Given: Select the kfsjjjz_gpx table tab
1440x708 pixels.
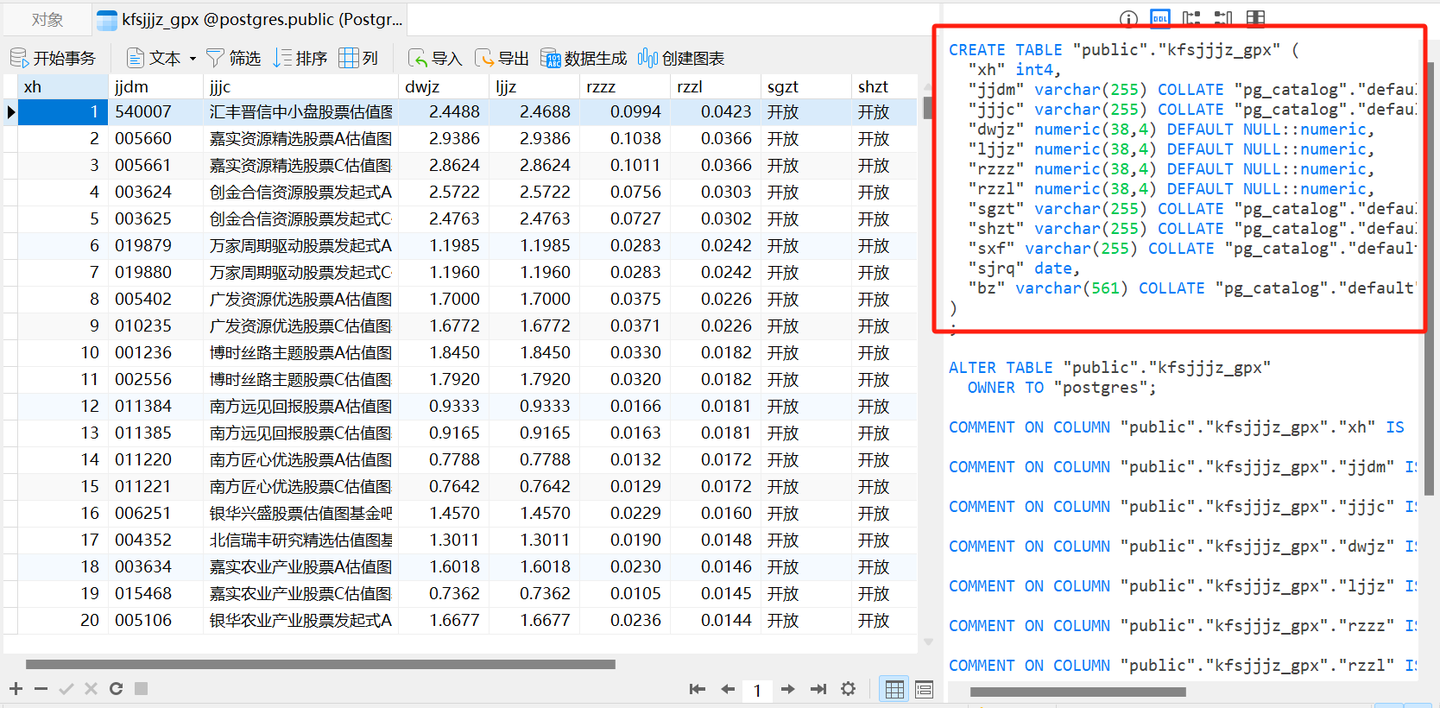Looking at the screenshot, I should (250, 19).
